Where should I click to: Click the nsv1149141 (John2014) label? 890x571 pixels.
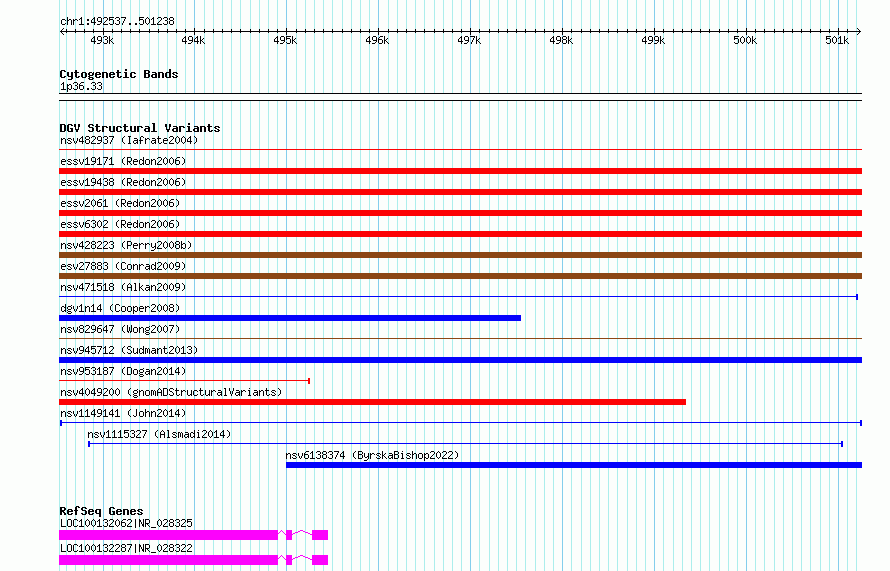[x=123, y=413]
